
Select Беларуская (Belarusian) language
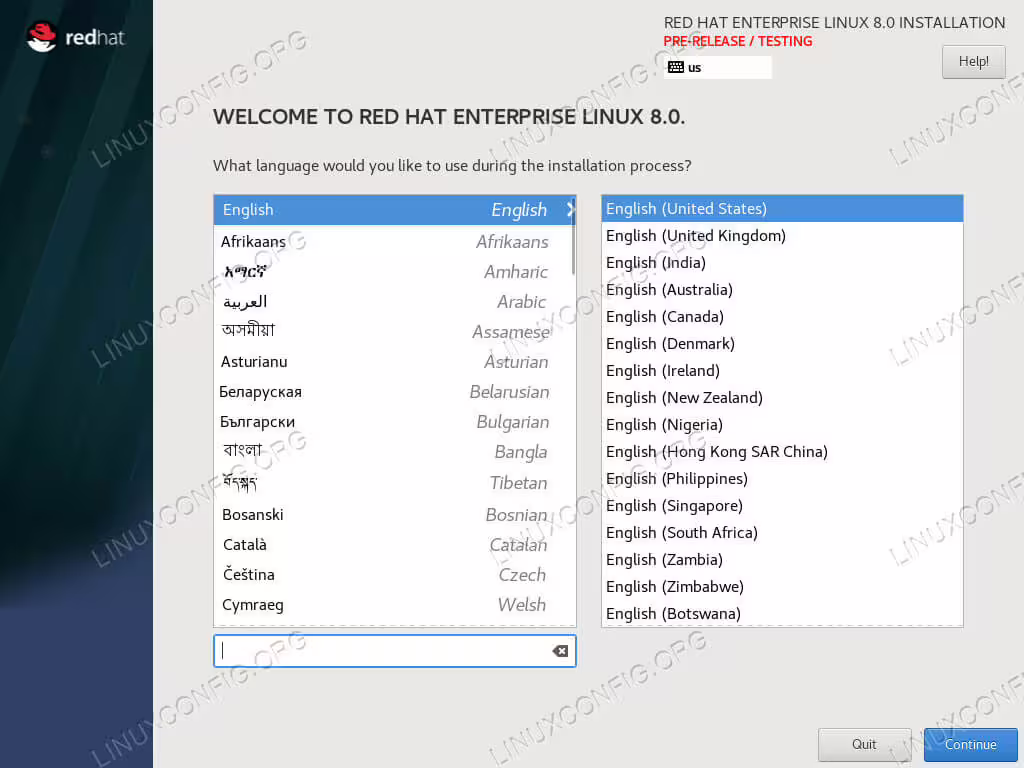[394, 392]
